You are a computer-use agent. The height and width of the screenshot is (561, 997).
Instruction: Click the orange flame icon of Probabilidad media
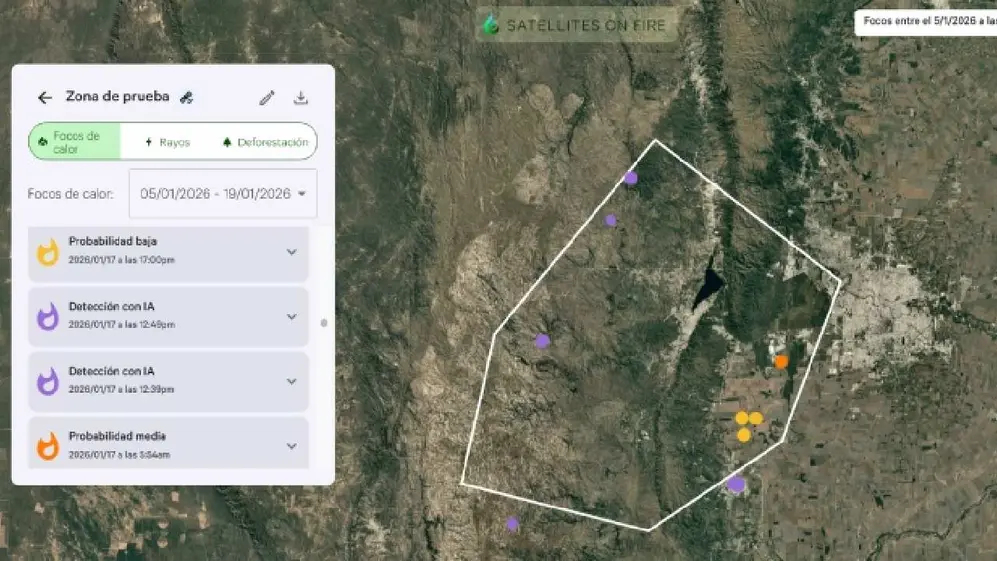click(48, 446)
